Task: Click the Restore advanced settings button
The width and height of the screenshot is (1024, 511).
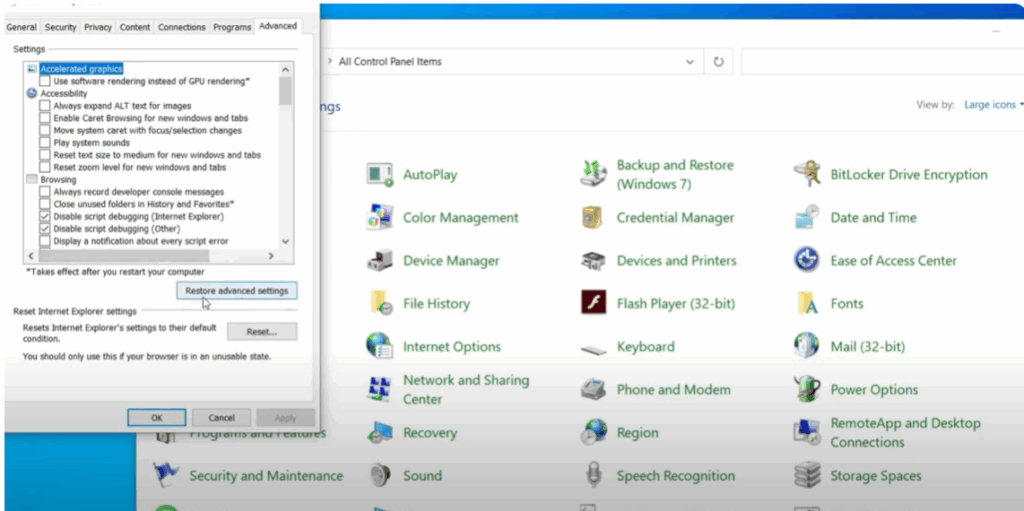Action: point(236,291)
